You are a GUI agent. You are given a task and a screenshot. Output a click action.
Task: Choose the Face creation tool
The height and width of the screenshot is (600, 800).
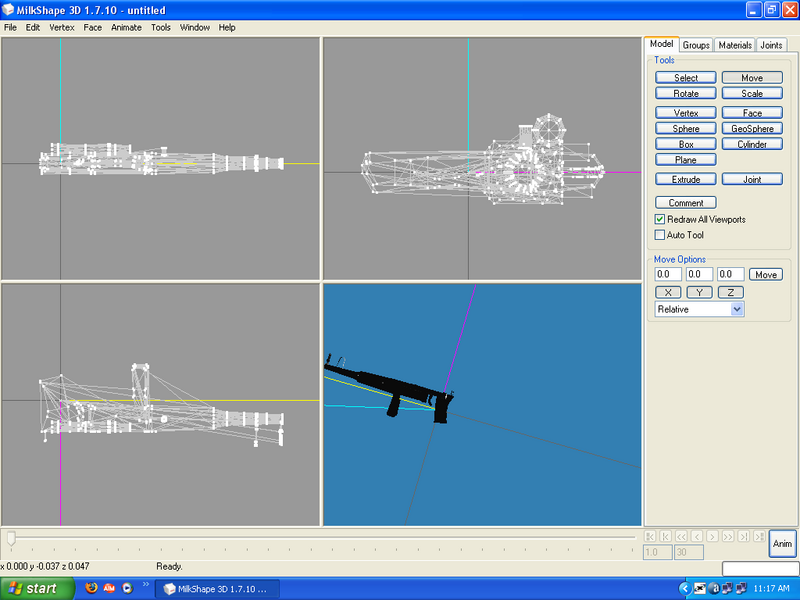pyautogui.click(x=752, y=113)
